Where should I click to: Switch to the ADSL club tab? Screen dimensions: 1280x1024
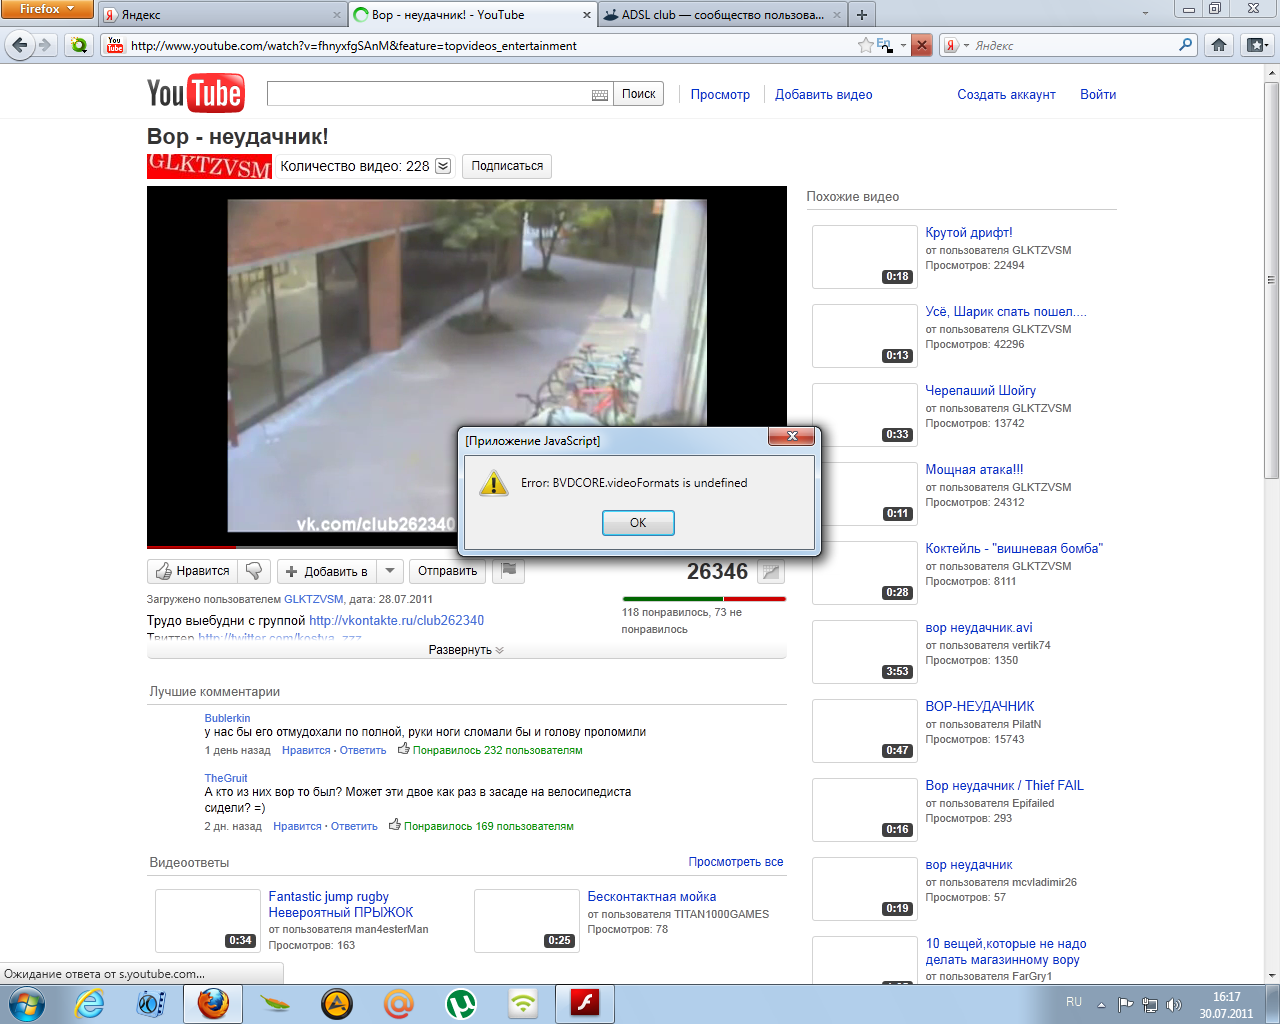coord(723,15)
